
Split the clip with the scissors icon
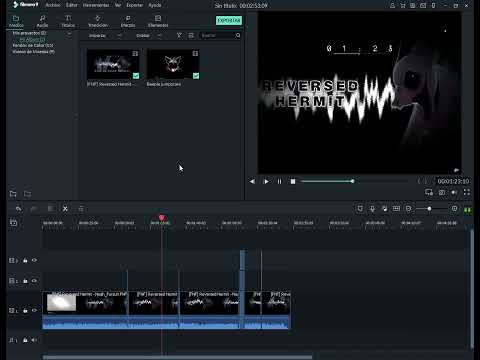point(65,209)
